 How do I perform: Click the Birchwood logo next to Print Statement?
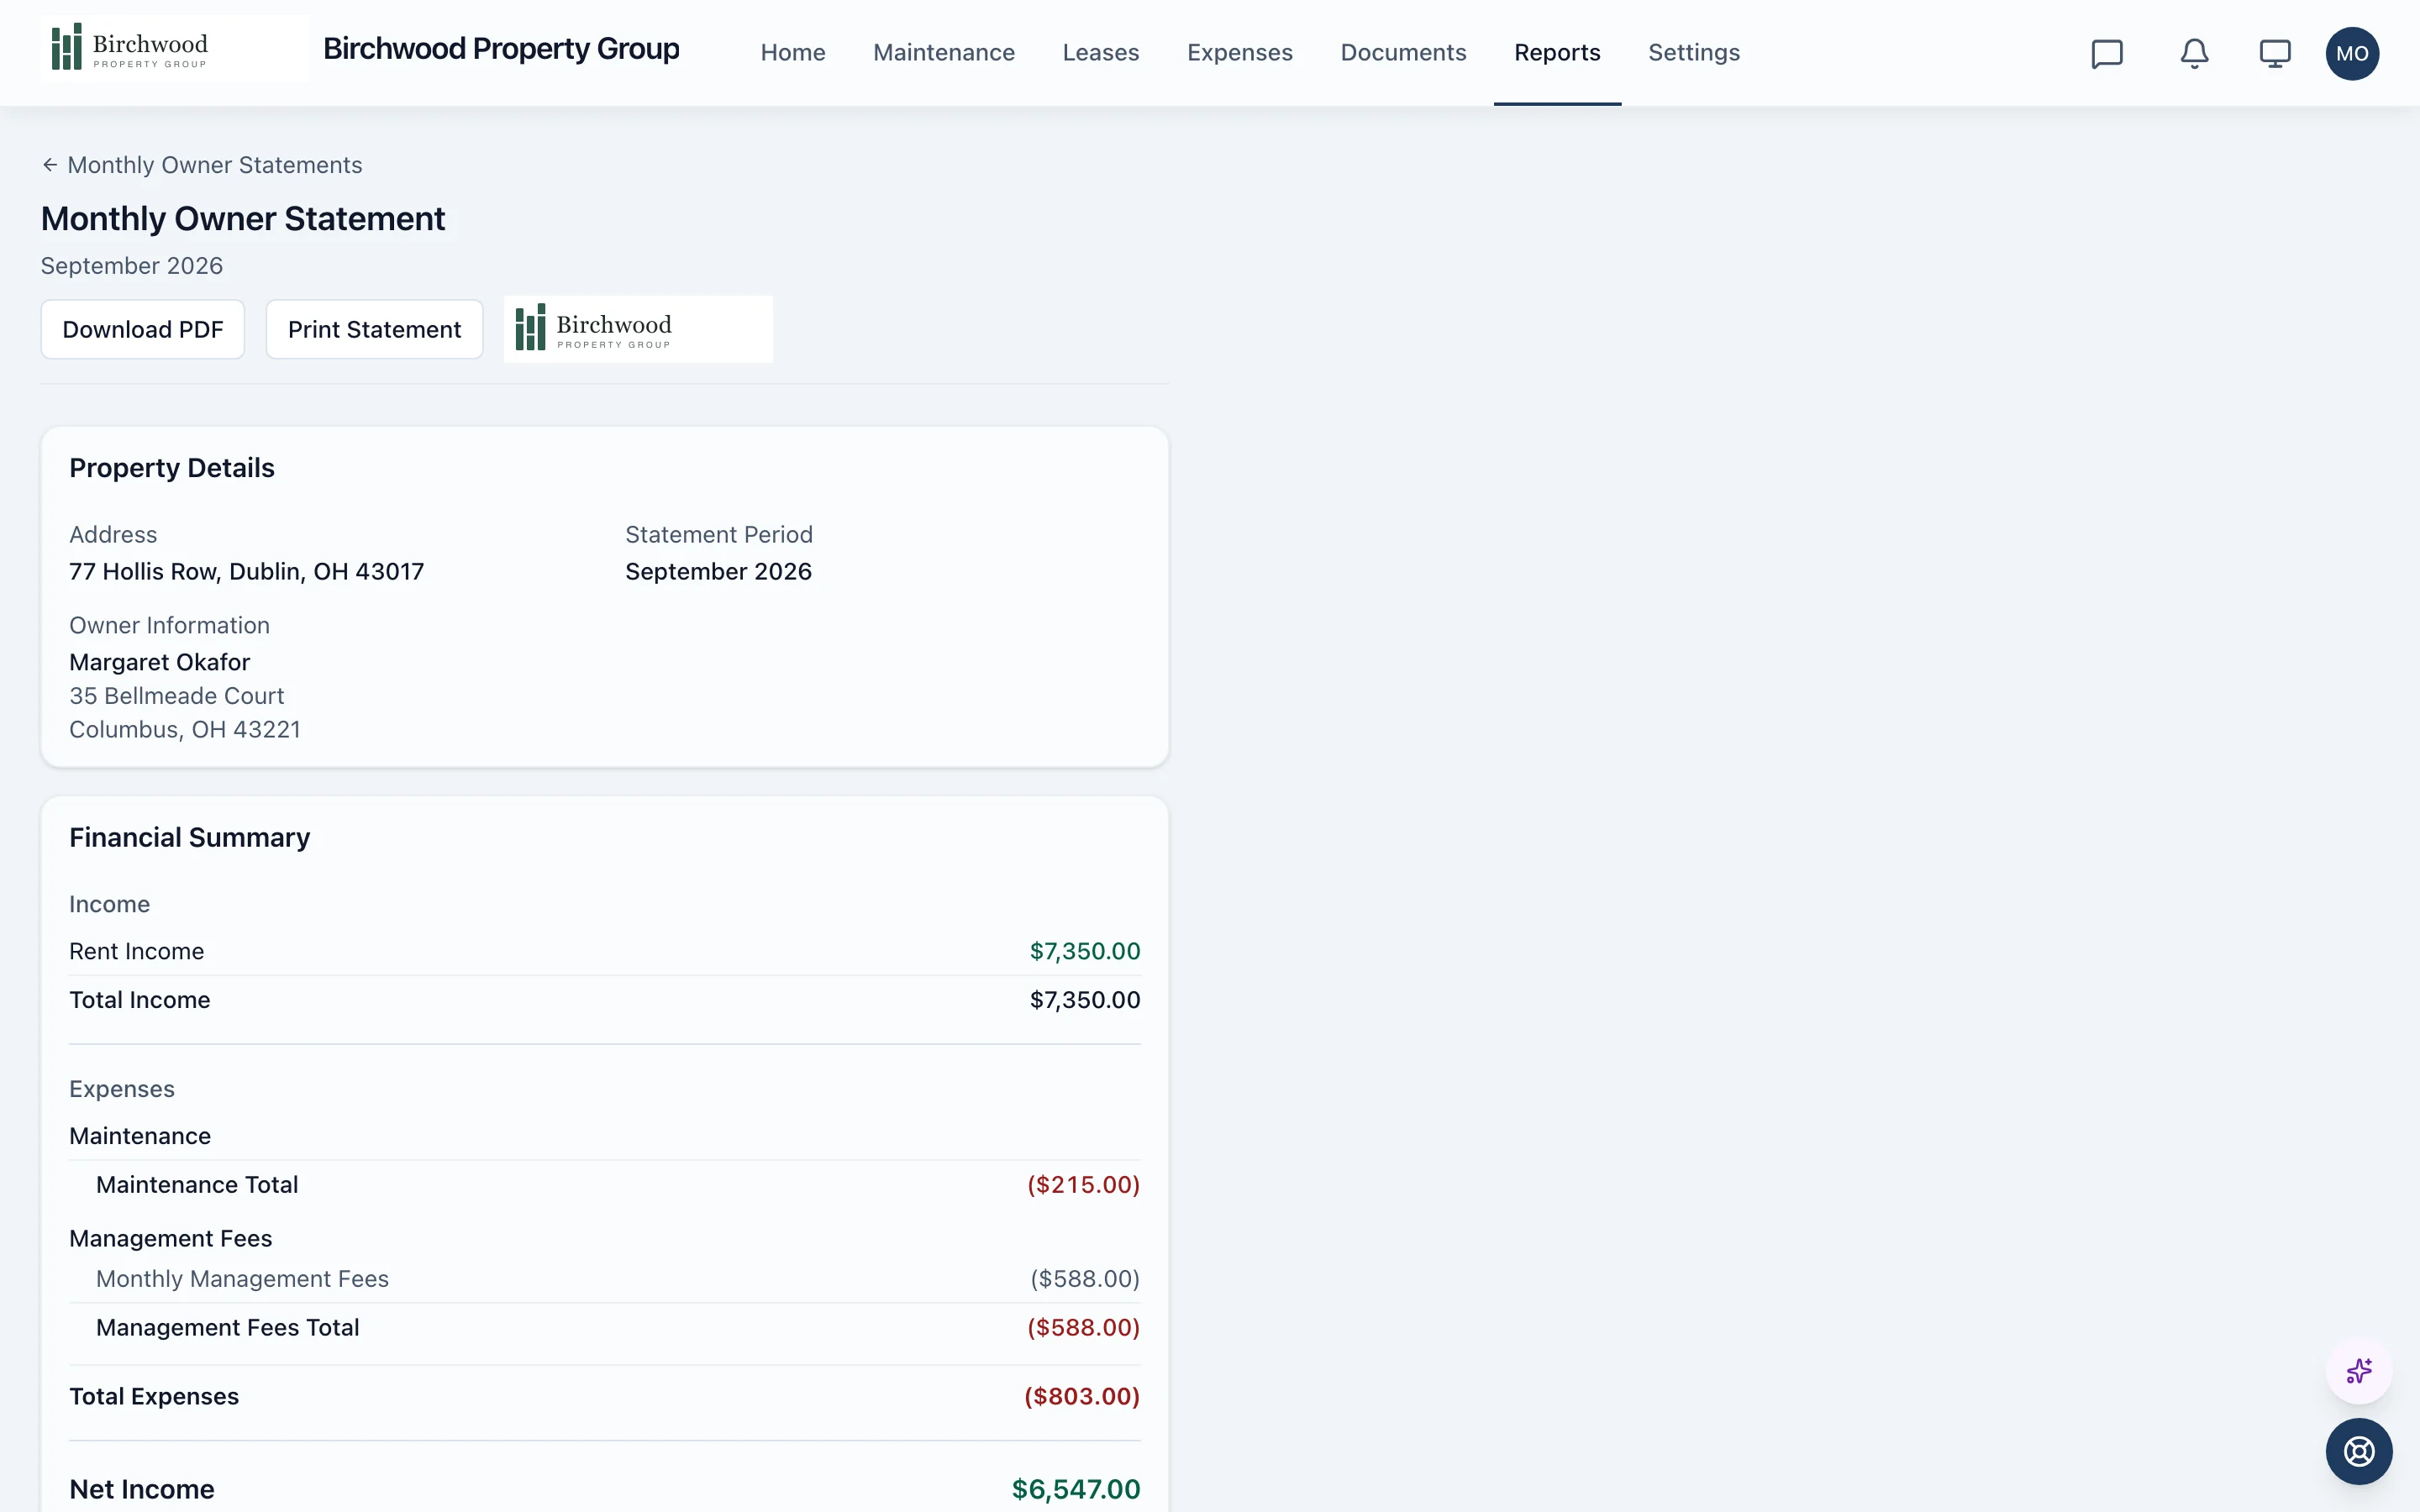click(x=638, y=329)
